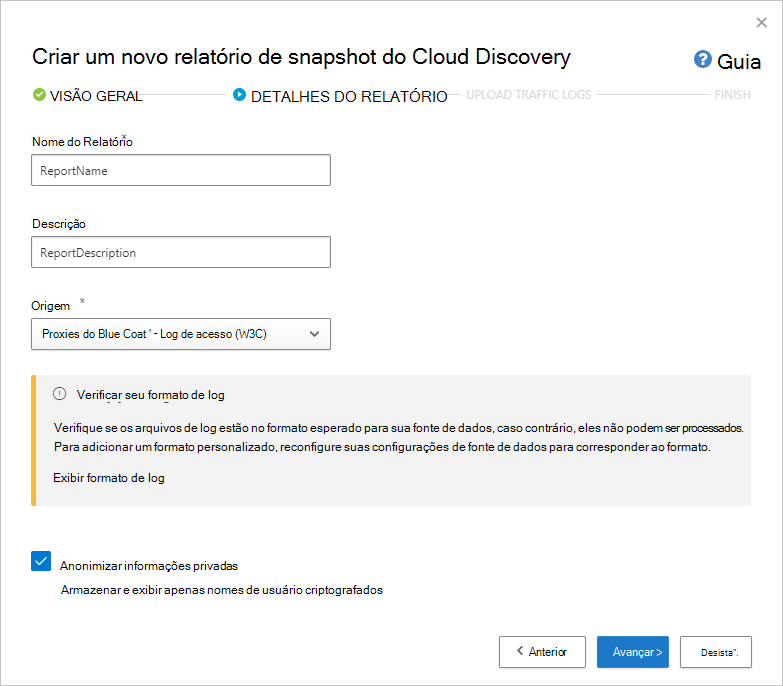Click the Origem field label

(x=50, y=306)
